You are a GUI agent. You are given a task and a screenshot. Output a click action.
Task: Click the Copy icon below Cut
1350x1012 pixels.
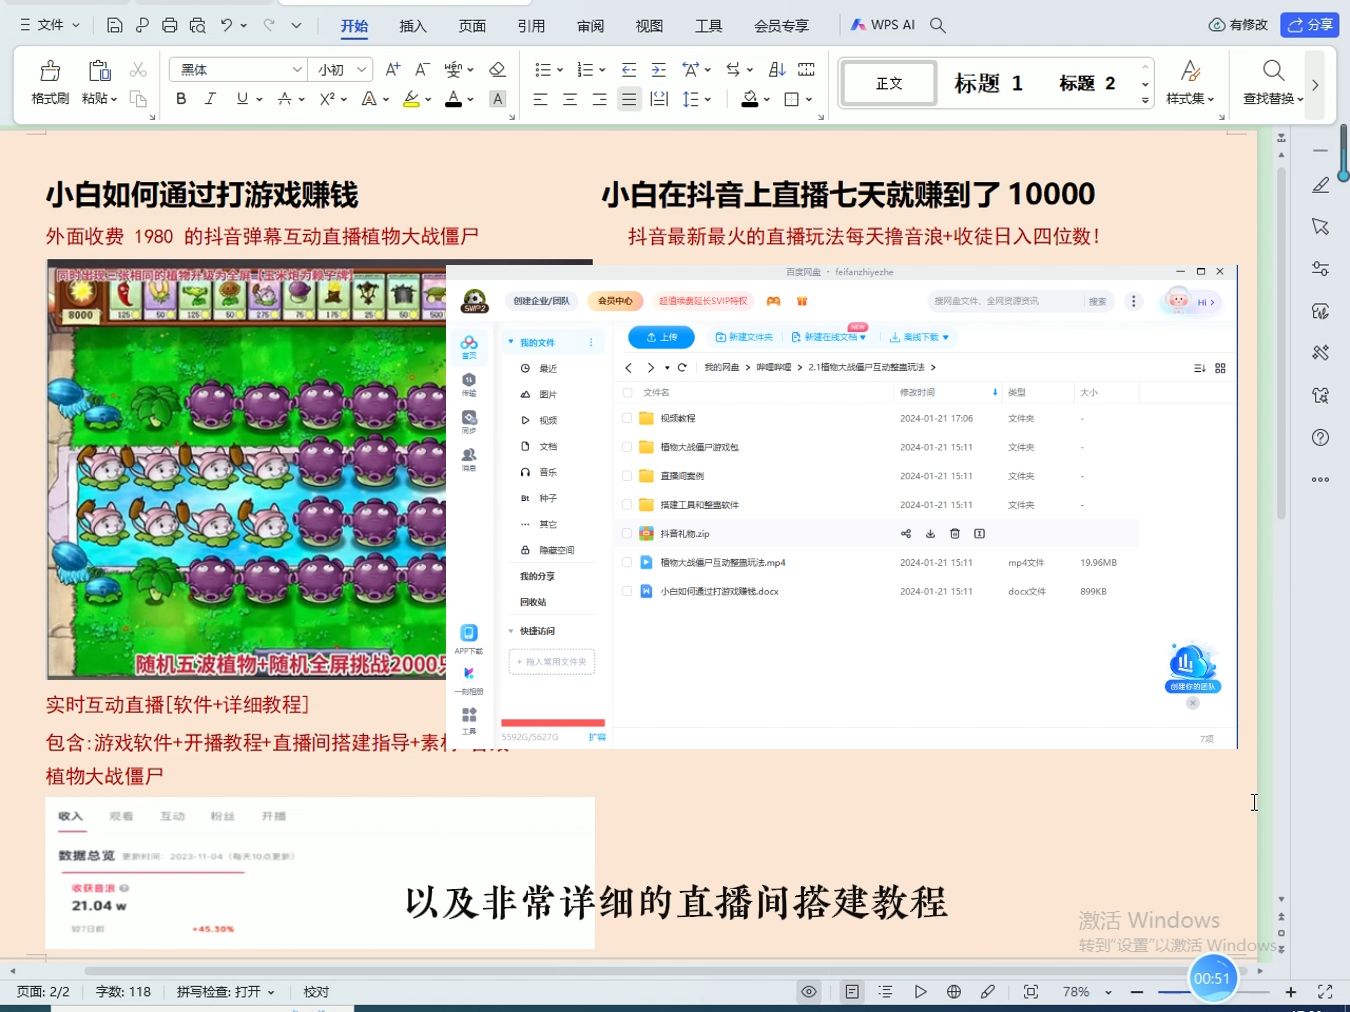138,98
